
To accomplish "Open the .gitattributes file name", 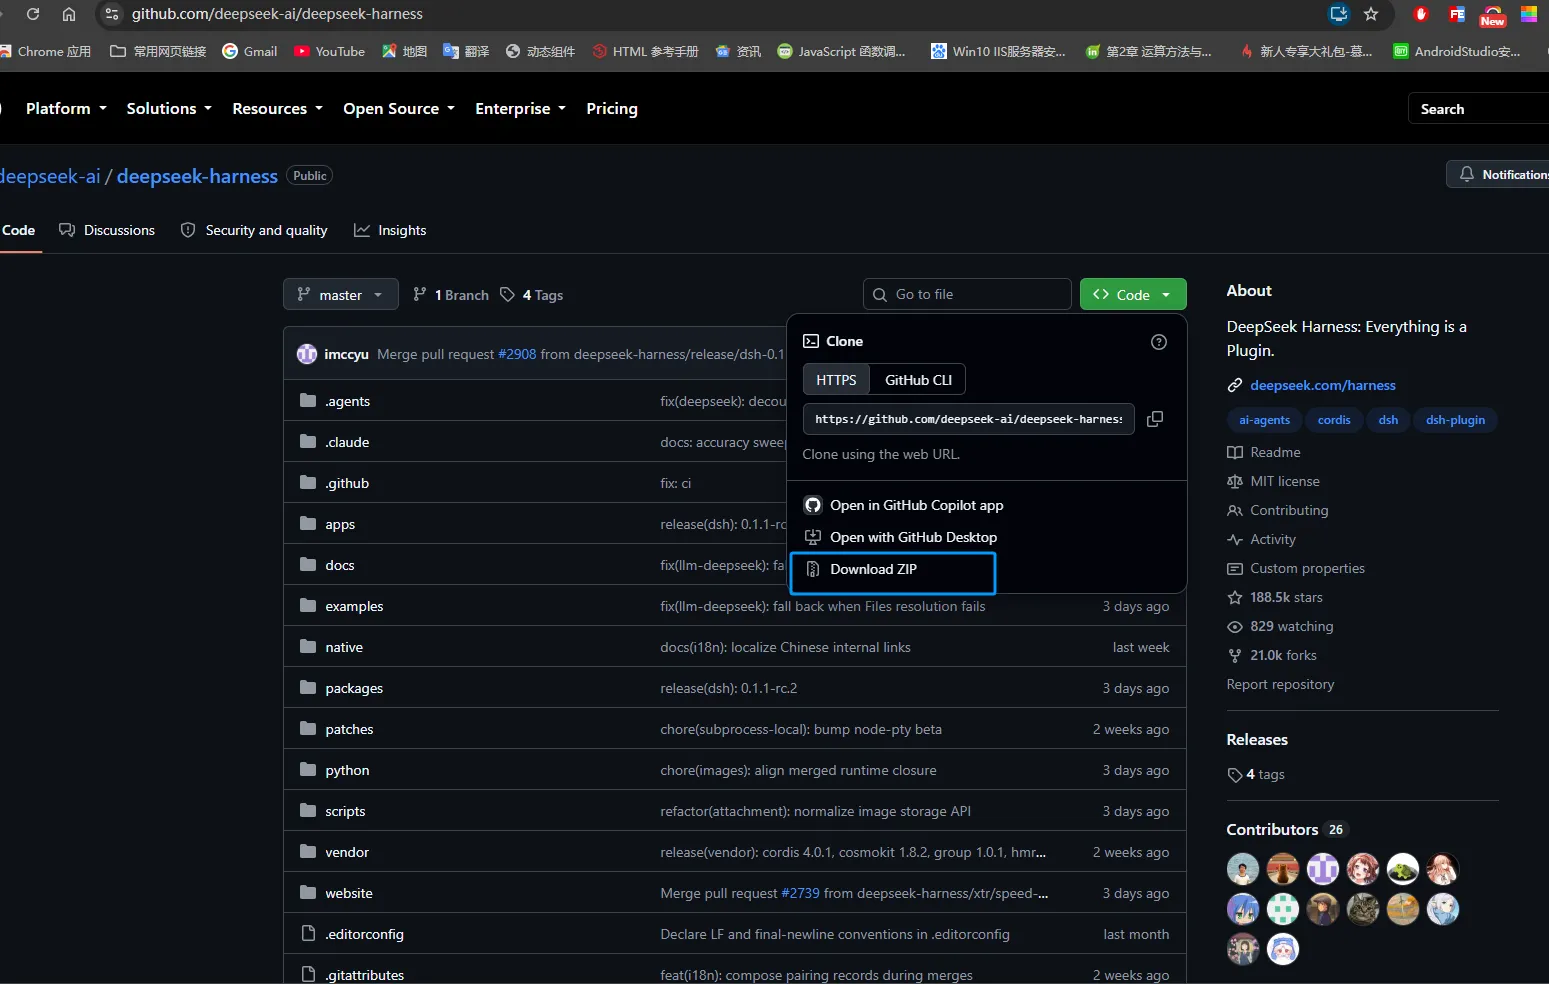I will (365, 975).
